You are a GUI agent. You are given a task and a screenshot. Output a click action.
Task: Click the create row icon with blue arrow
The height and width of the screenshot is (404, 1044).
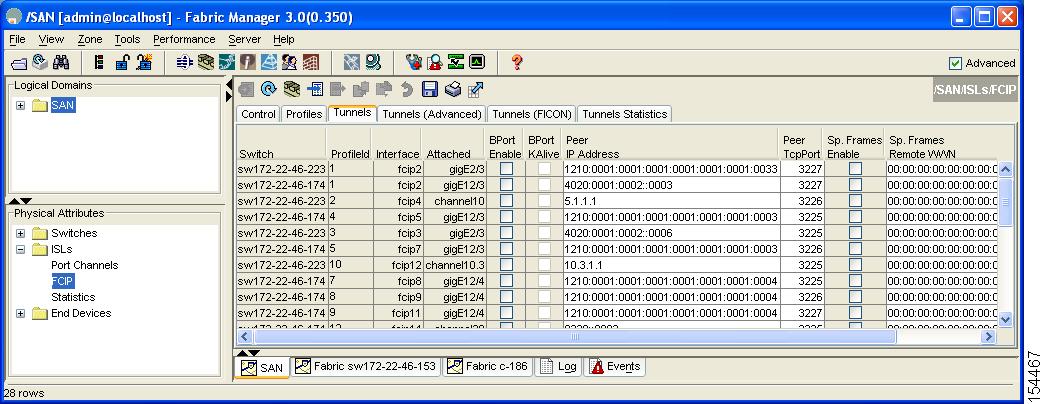[314, 89]
